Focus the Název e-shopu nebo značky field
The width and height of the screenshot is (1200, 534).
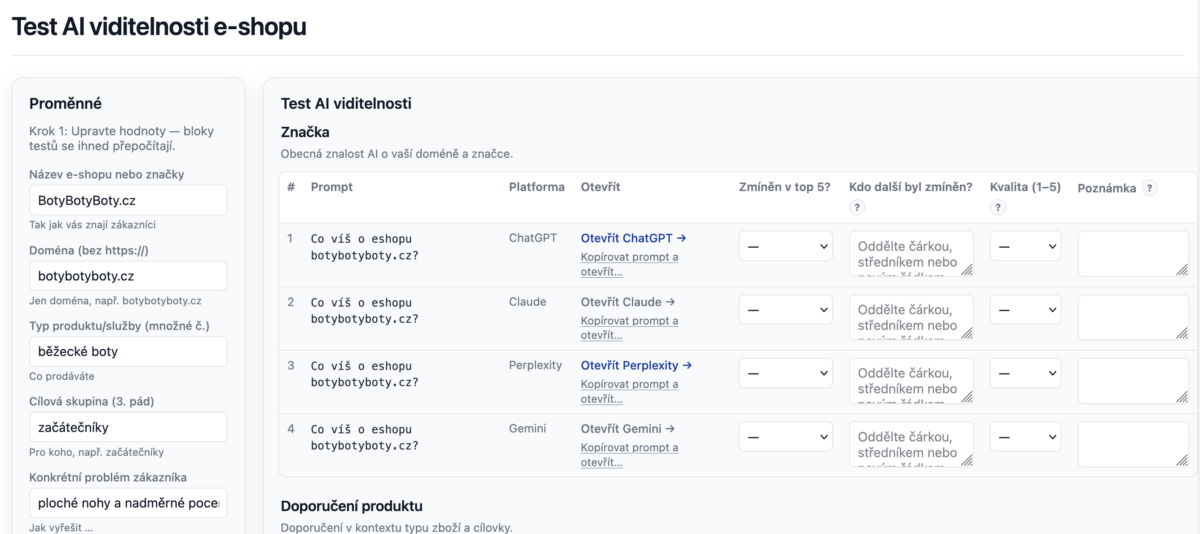click(128, 200)
